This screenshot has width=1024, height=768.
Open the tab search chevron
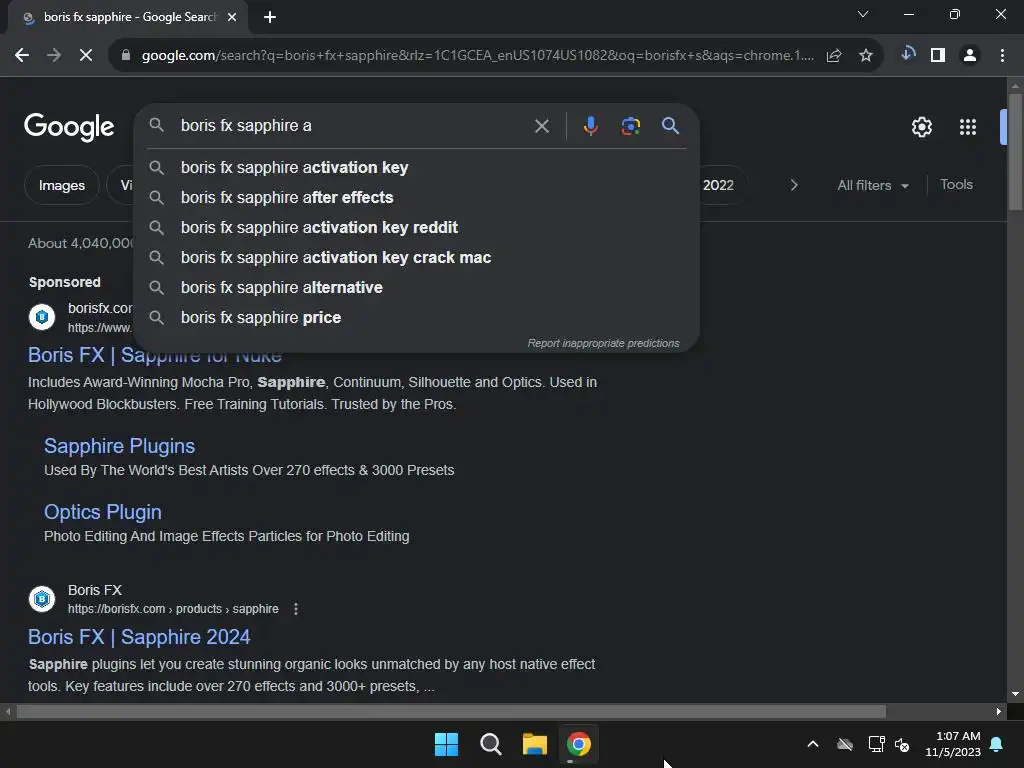(863, 14)
